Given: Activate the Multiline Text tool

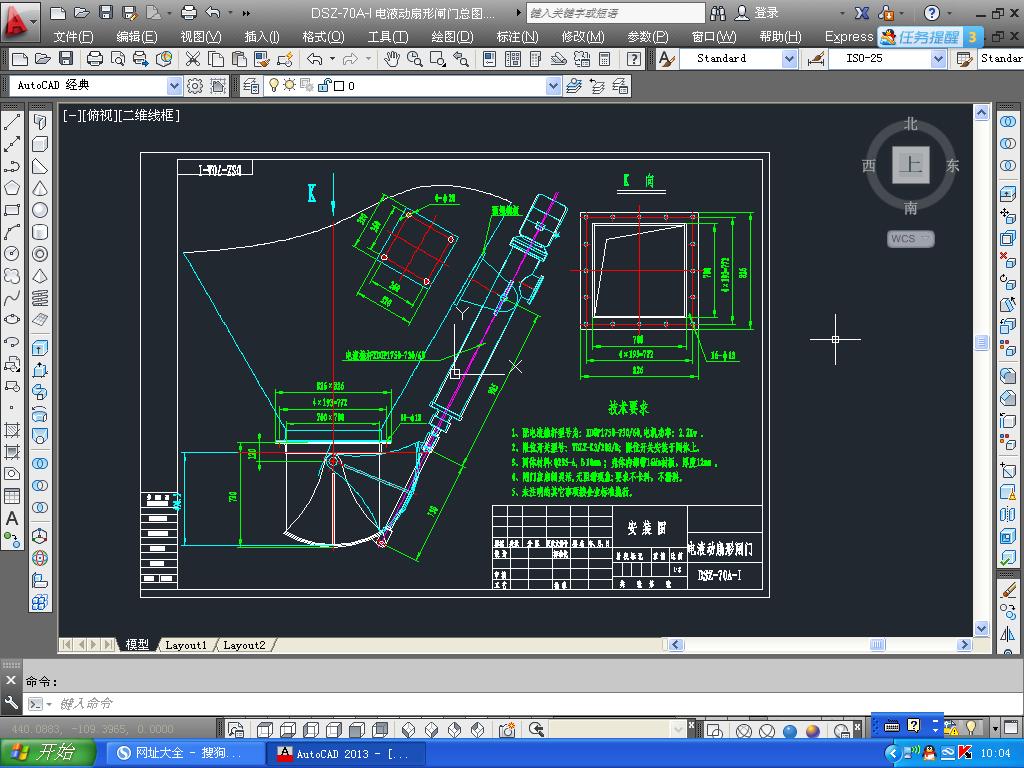Looking at the screenshot, I should pyautogui.click(x=12, y=518).
